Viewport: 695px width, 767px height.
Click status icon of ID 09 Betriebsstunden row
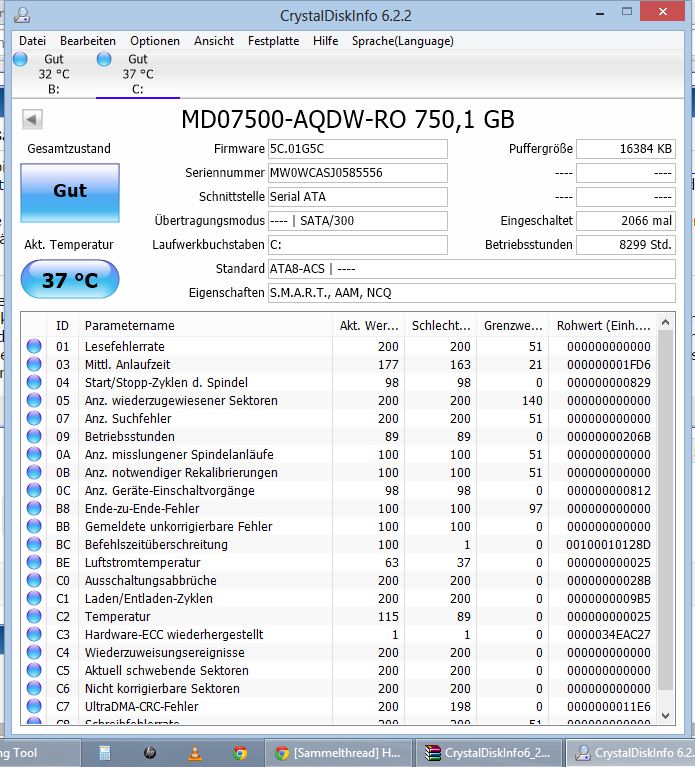point(34,436)
